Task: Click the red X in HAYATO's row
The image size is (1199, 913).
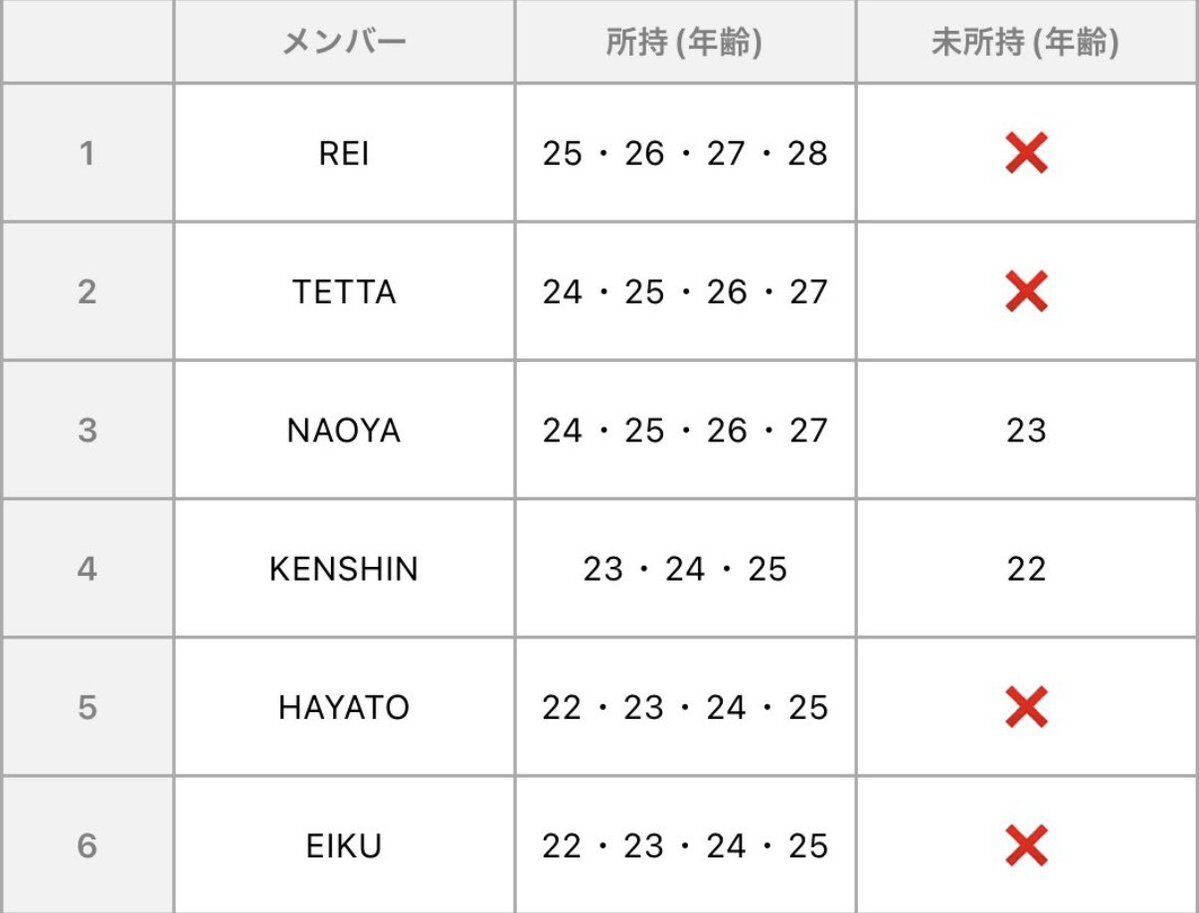Action: 1026,708
